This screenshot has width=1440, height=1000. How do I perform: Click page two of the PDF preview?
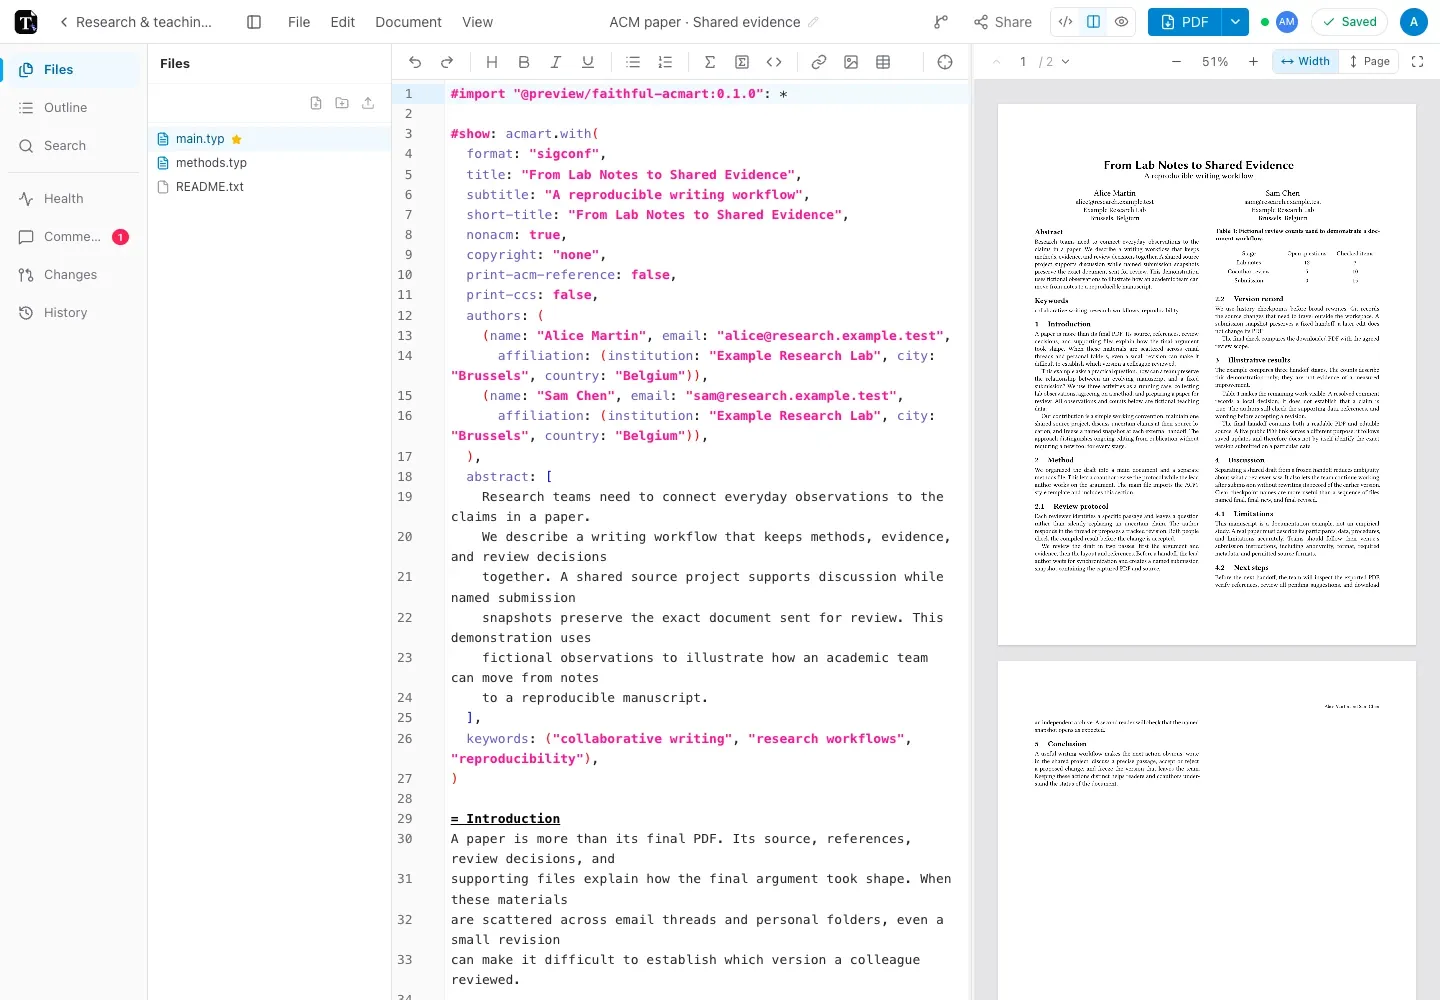pos(1207,830)
